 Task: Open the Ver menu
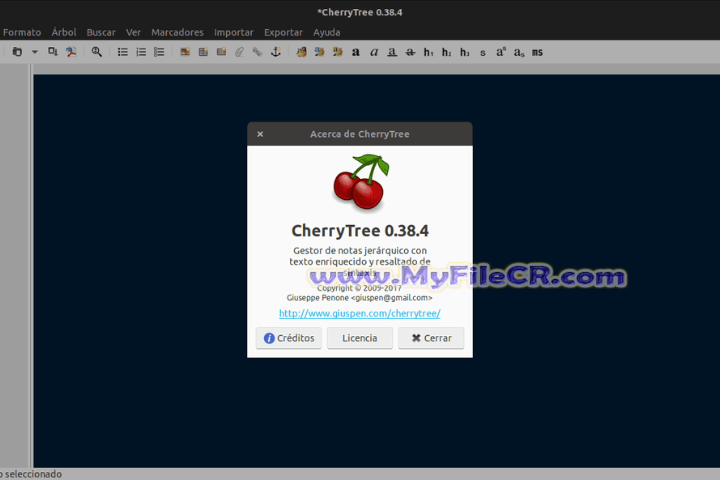click(133, 32)
